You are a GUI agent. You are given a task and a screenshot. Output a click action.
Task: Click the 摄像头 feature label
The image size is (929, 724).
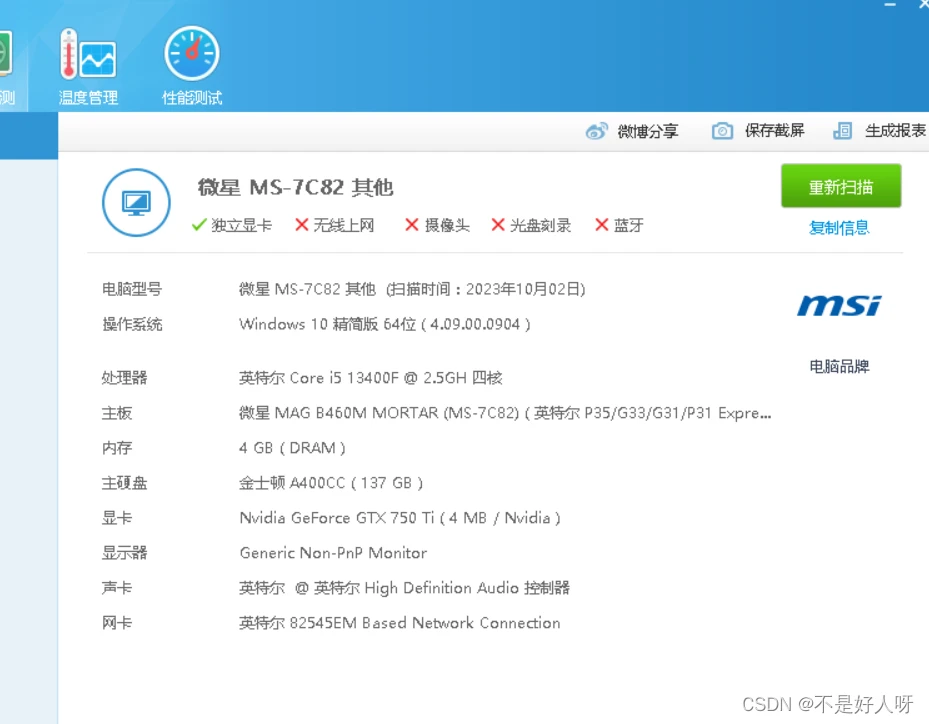click(x=447, y=225)
